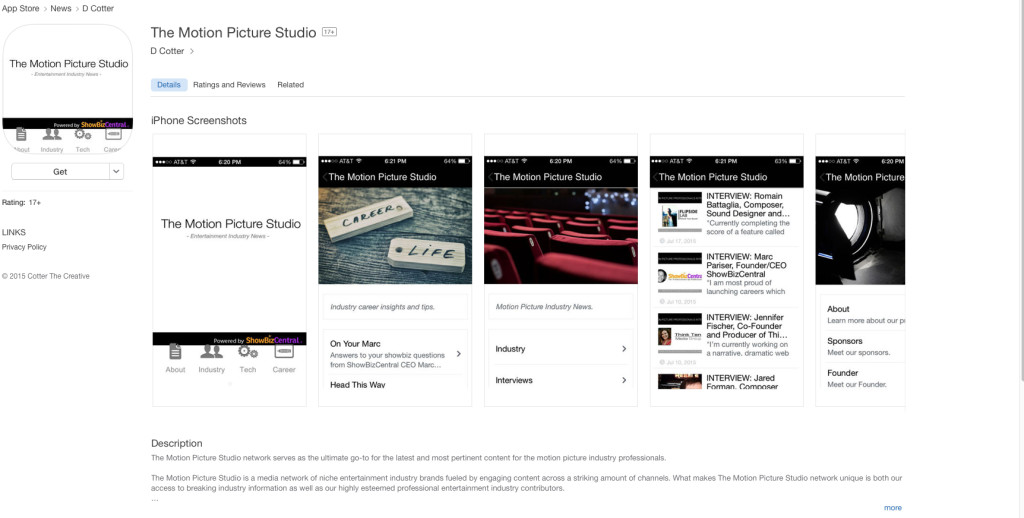Image resolution: width=1024 pixels, height=518 pixels.
Task: Open the Privacy Policy link
Action: (x=24, y=247)
